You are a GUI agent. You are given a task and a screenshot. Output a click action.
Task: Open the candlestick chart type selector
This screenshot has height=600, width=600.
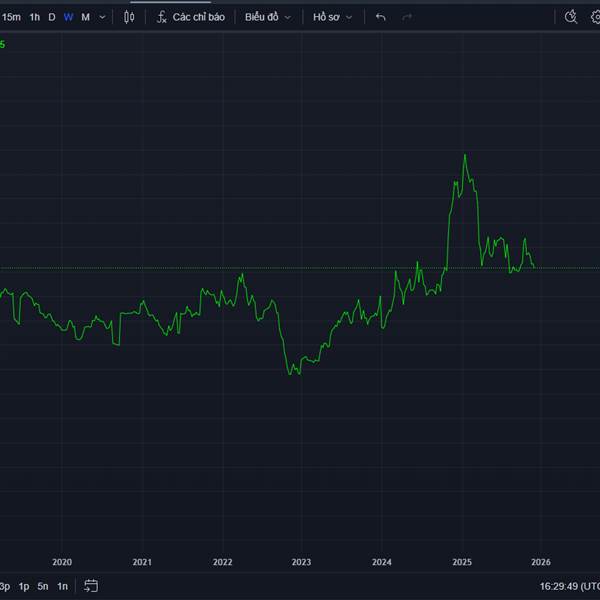129,17
